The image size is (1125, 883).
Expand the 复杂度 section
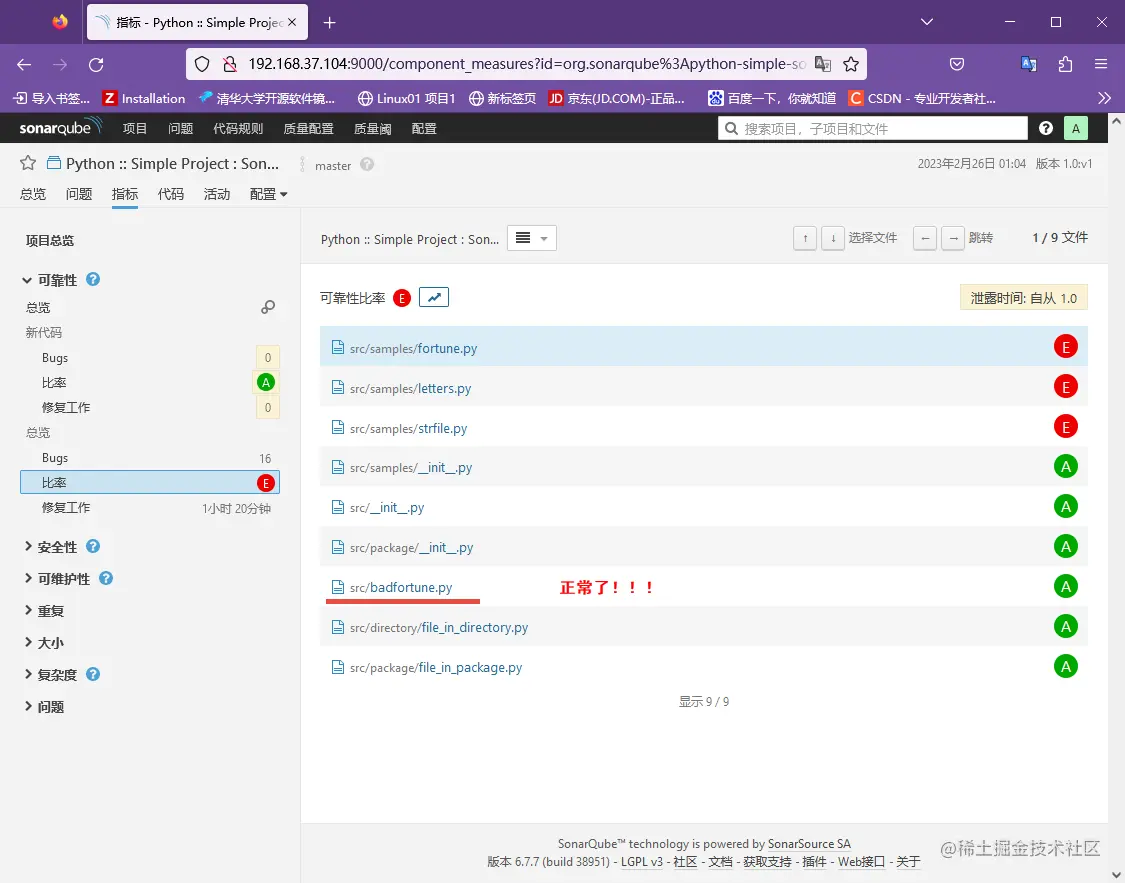click(50, 675)
